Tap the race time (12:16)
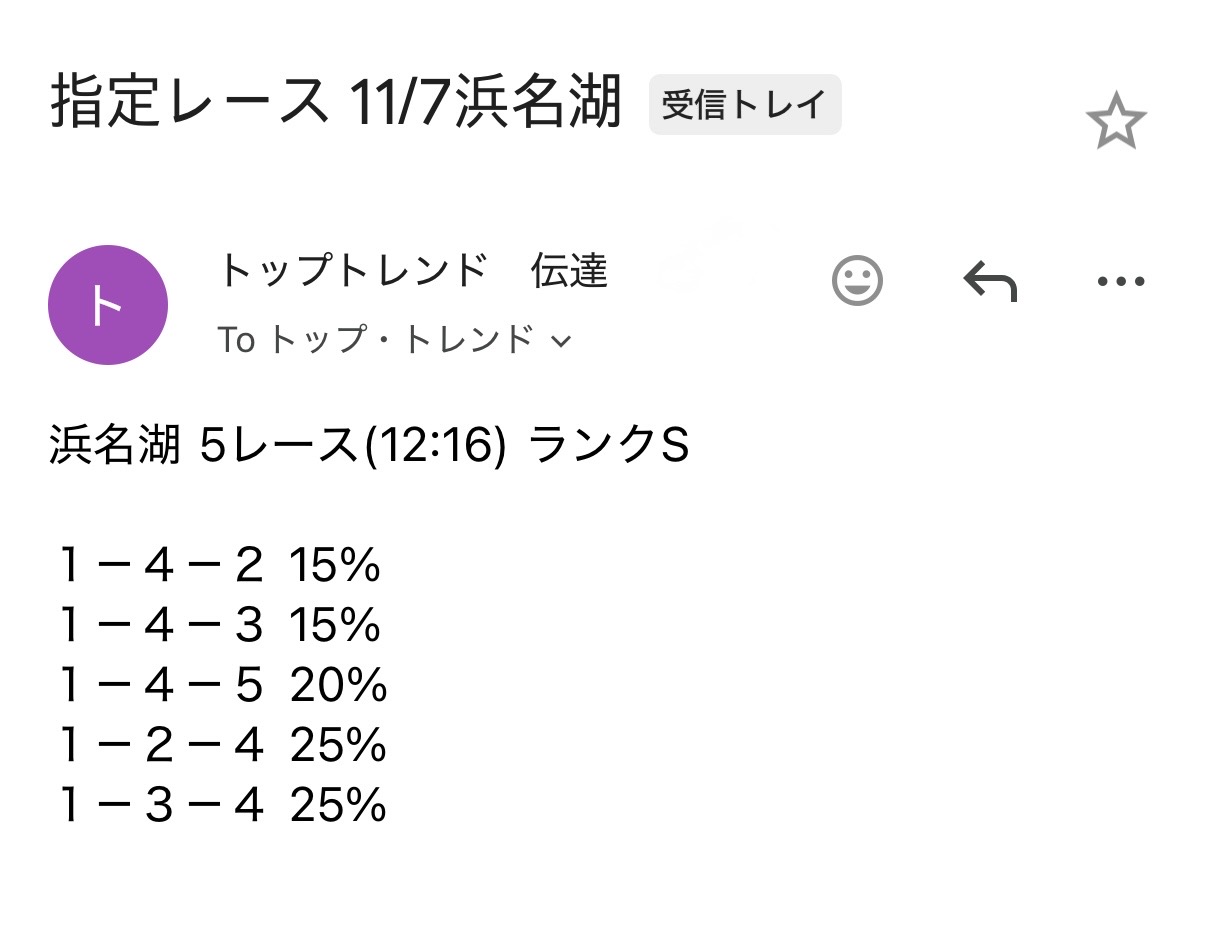The image size is (1206, 945). point(433,447)
